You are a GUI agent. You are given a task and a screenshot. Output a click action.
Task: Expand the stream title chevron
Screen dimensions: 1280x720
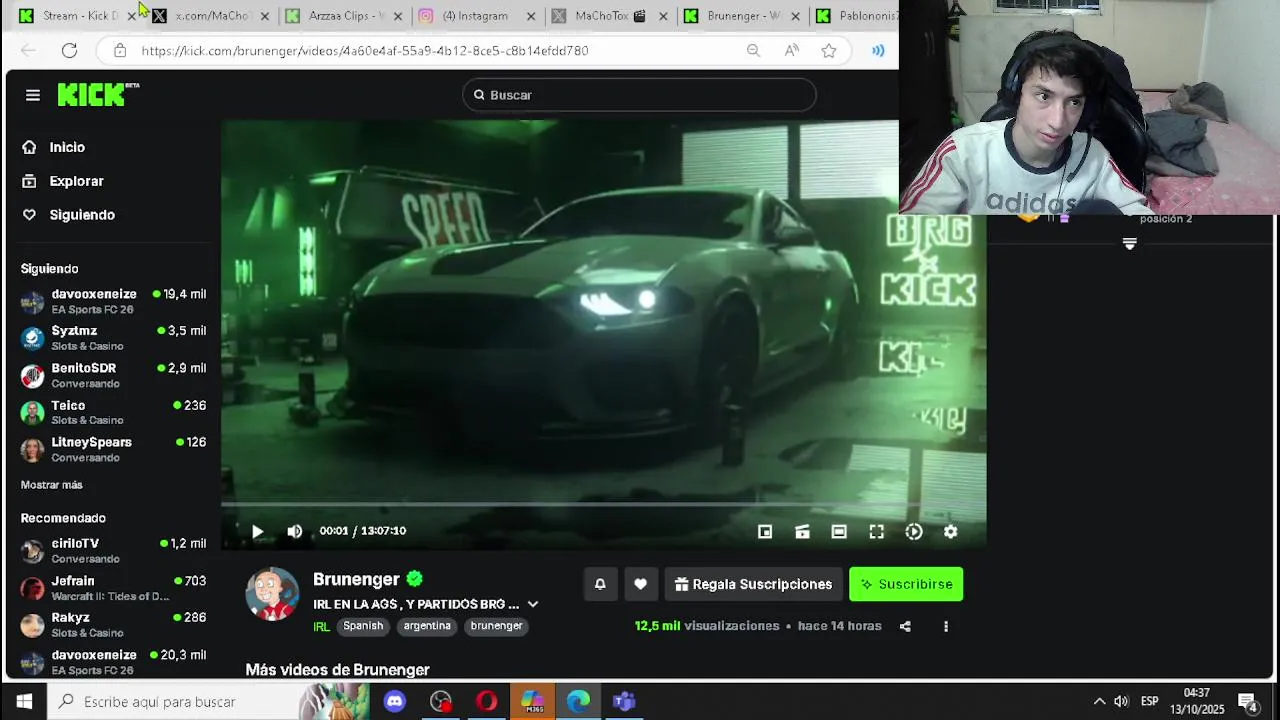pos(533,604)
